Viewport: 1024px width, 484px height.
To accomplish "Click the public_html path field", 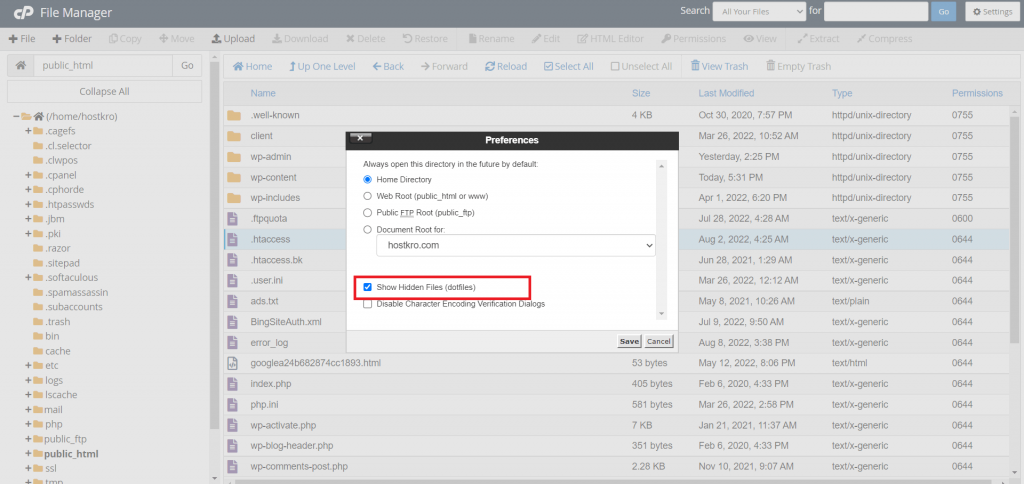I will 103,65.
